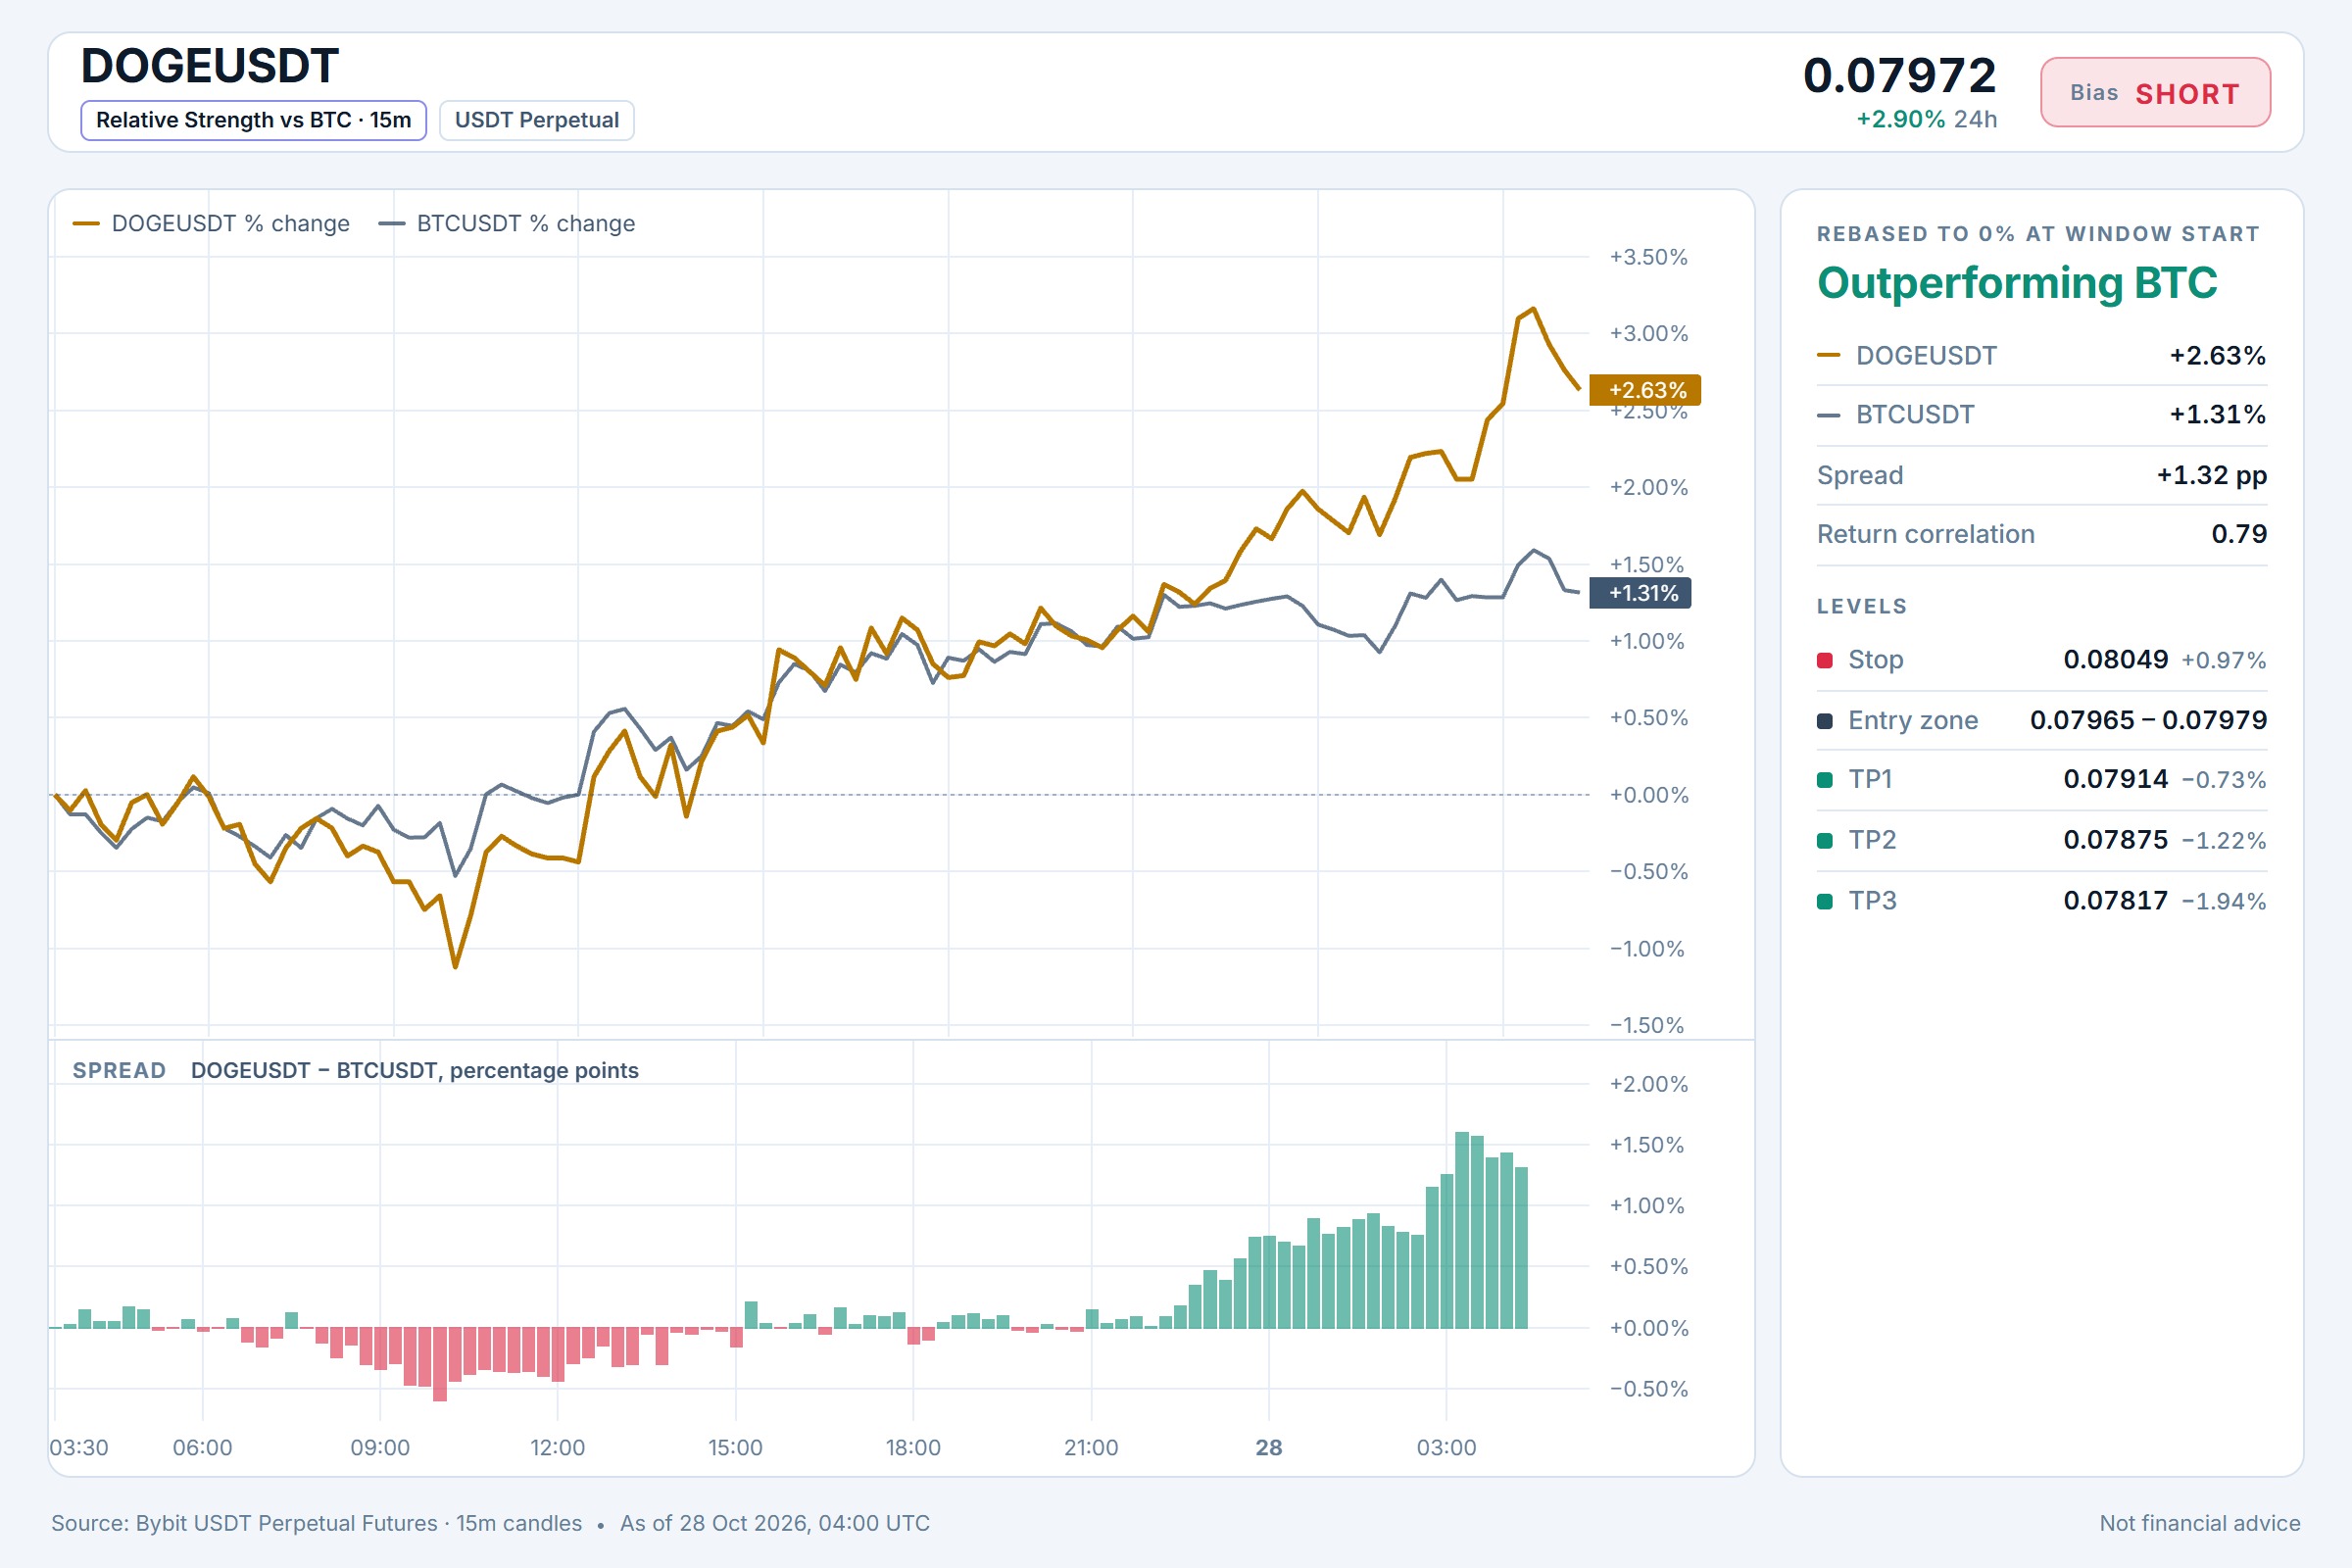Click the TP1 price 0.07914

click(x=2116, y=780)
